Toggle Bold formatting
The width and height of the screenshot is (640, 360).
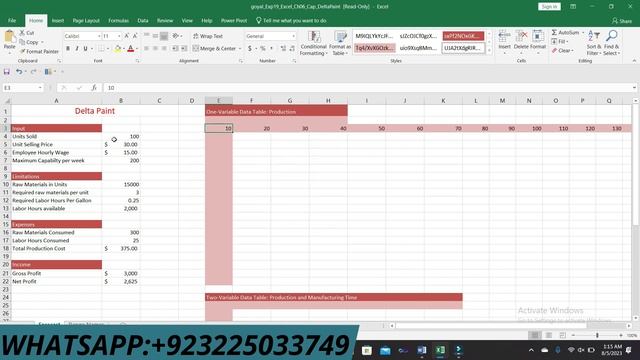click(68, 49)
